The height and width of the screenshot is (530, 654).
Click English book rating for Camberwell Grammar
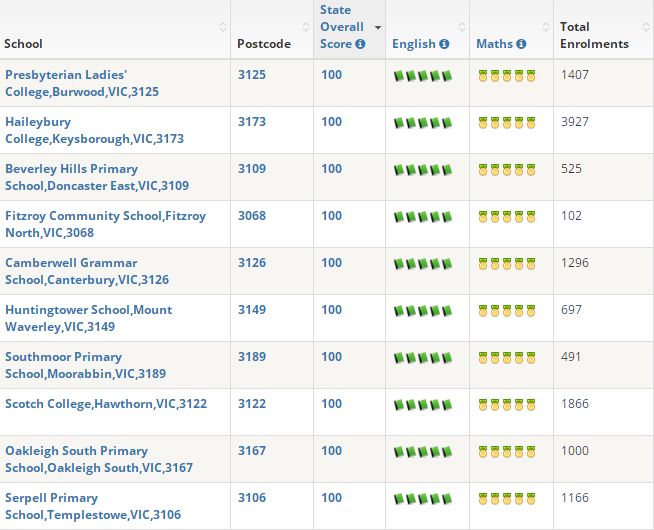[423, 264]
